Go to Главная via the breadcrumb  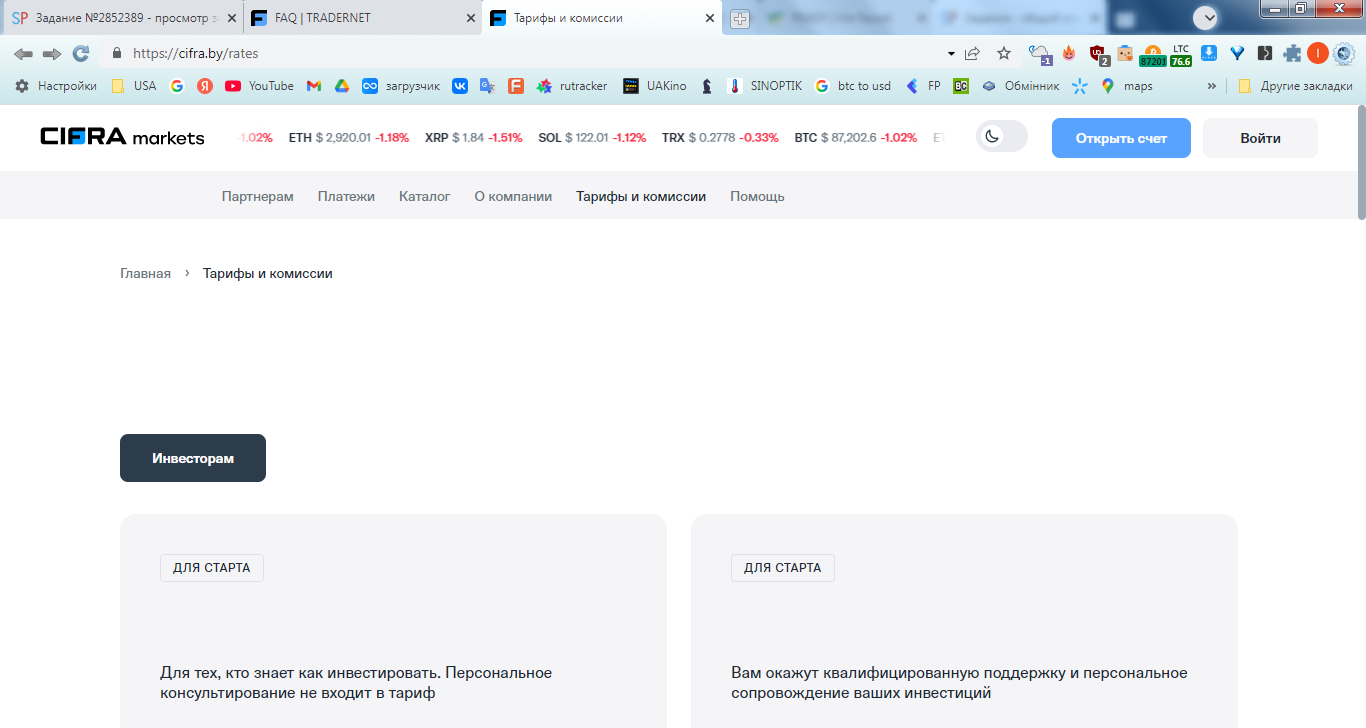(x=146, y=273)
